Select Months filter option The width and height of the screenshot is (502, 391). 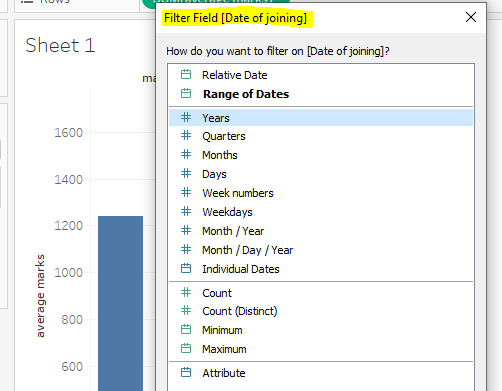coord(321,155)
